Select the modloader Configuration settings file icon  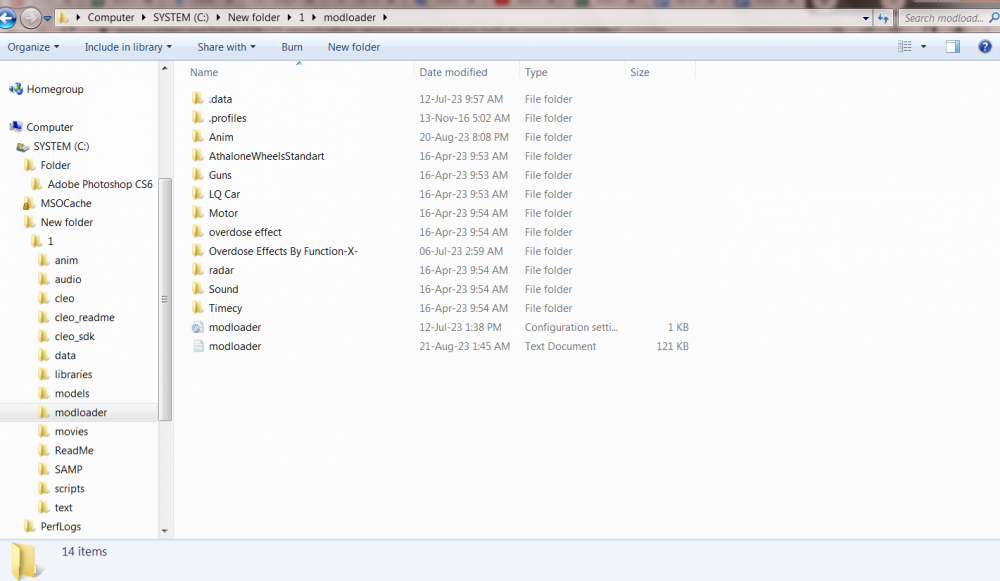click(x=198, y=327)
